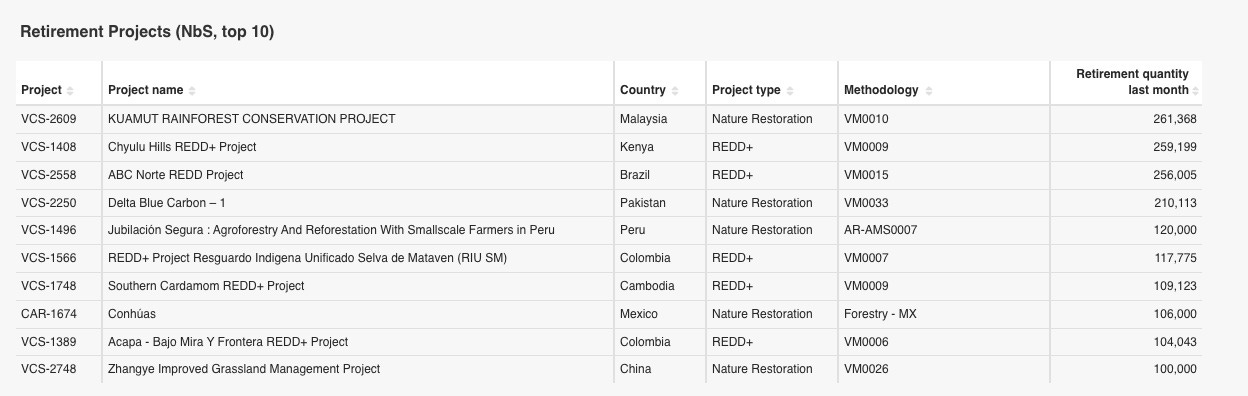The height and width of the screenshot is (396, 1248).
Task: Click retirement quantity 259,199
Action: click(1174, 147)
